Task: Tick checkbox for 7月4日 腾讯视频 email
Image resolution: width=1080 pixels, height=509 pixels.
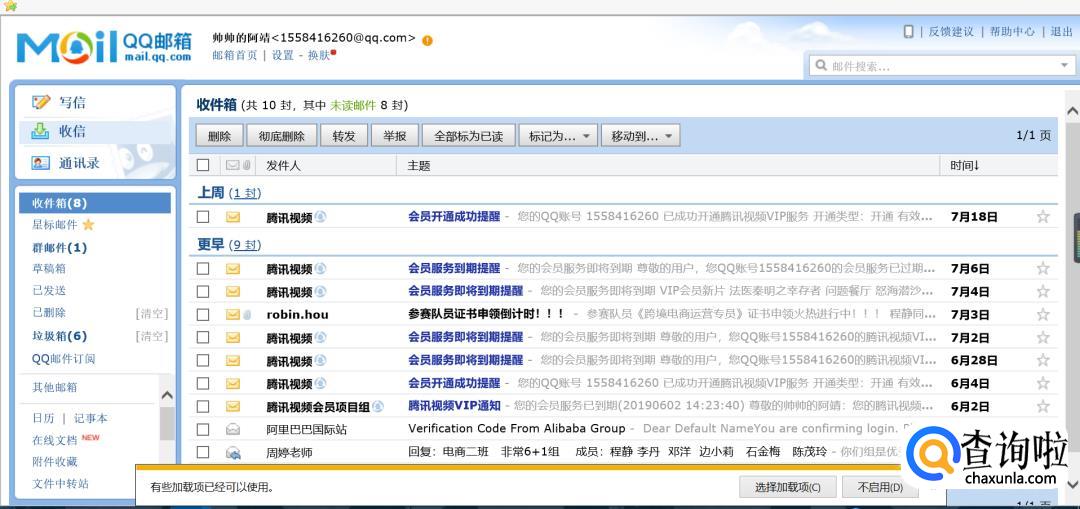Action: click(x=202, y=291)
